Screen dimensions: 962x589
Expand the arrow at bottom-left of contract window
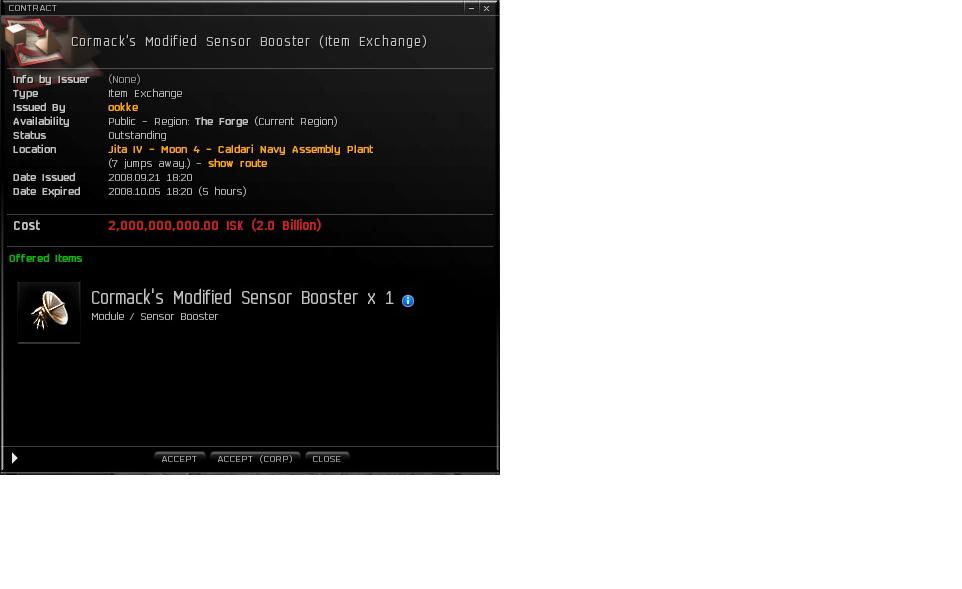15,458
